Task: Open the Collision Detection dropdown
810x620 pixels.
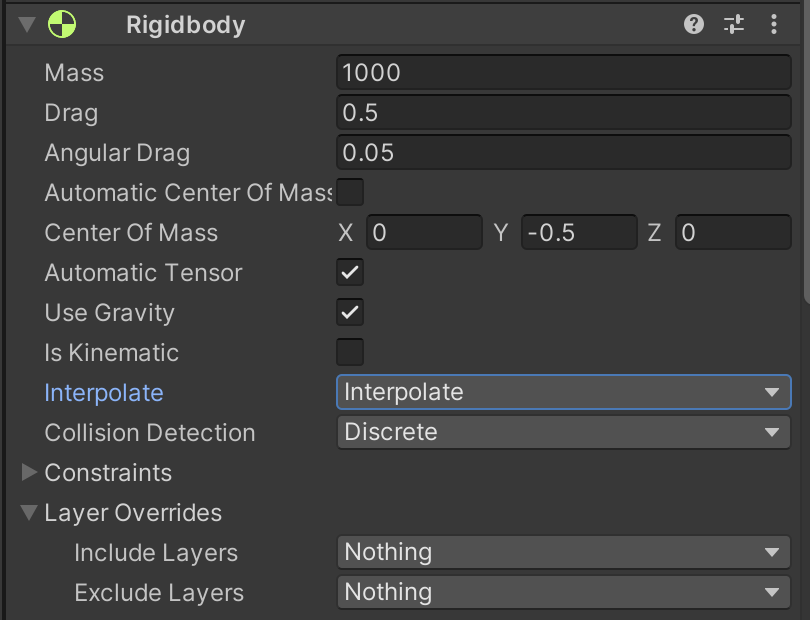Action: click(563, 432)
